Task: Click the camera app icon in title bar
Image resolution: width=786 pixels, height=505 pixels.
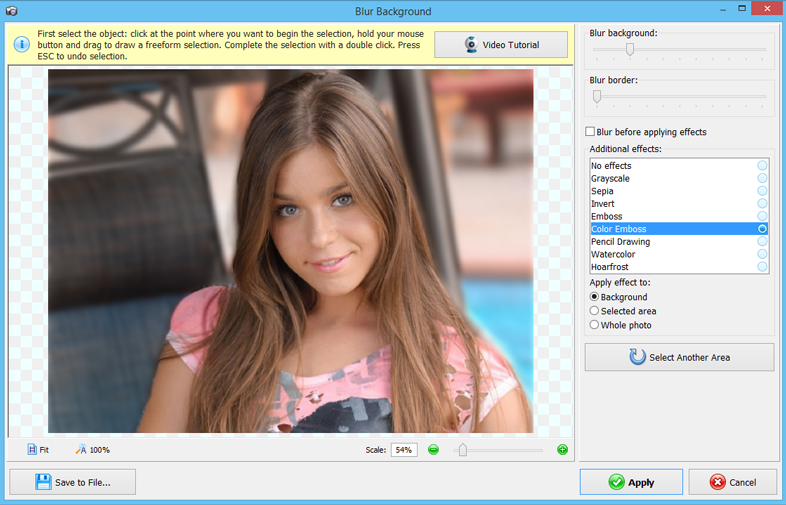Action: [x=12, y=11]
